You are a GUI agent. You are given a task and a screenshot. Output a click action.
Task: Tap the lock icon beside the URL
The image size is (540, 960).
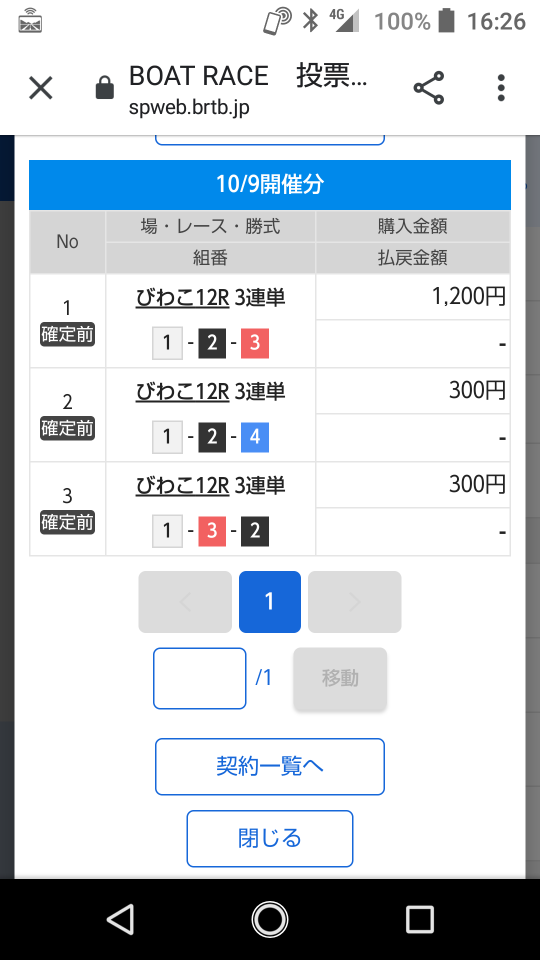click(x=105, y=88)
